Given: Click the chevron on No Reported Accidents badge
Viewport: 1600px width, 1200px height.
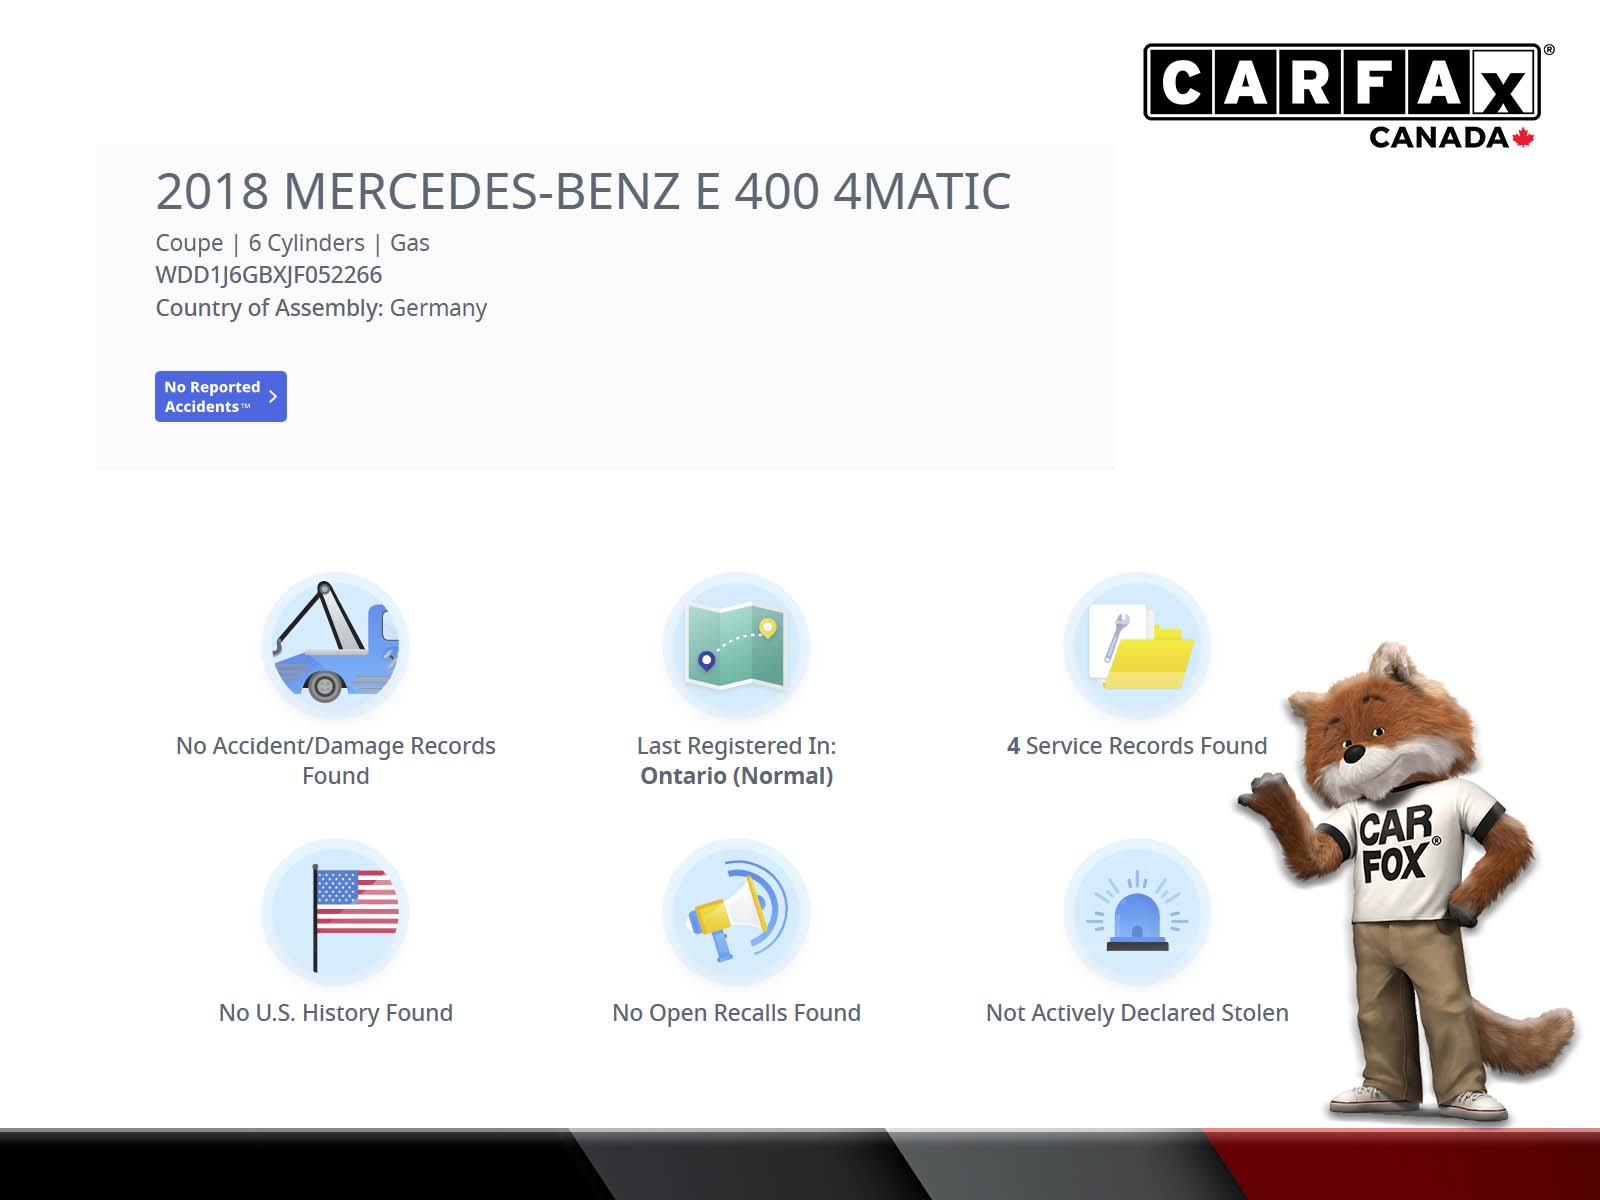Looking at the screenshot, I should pos(273,396).
